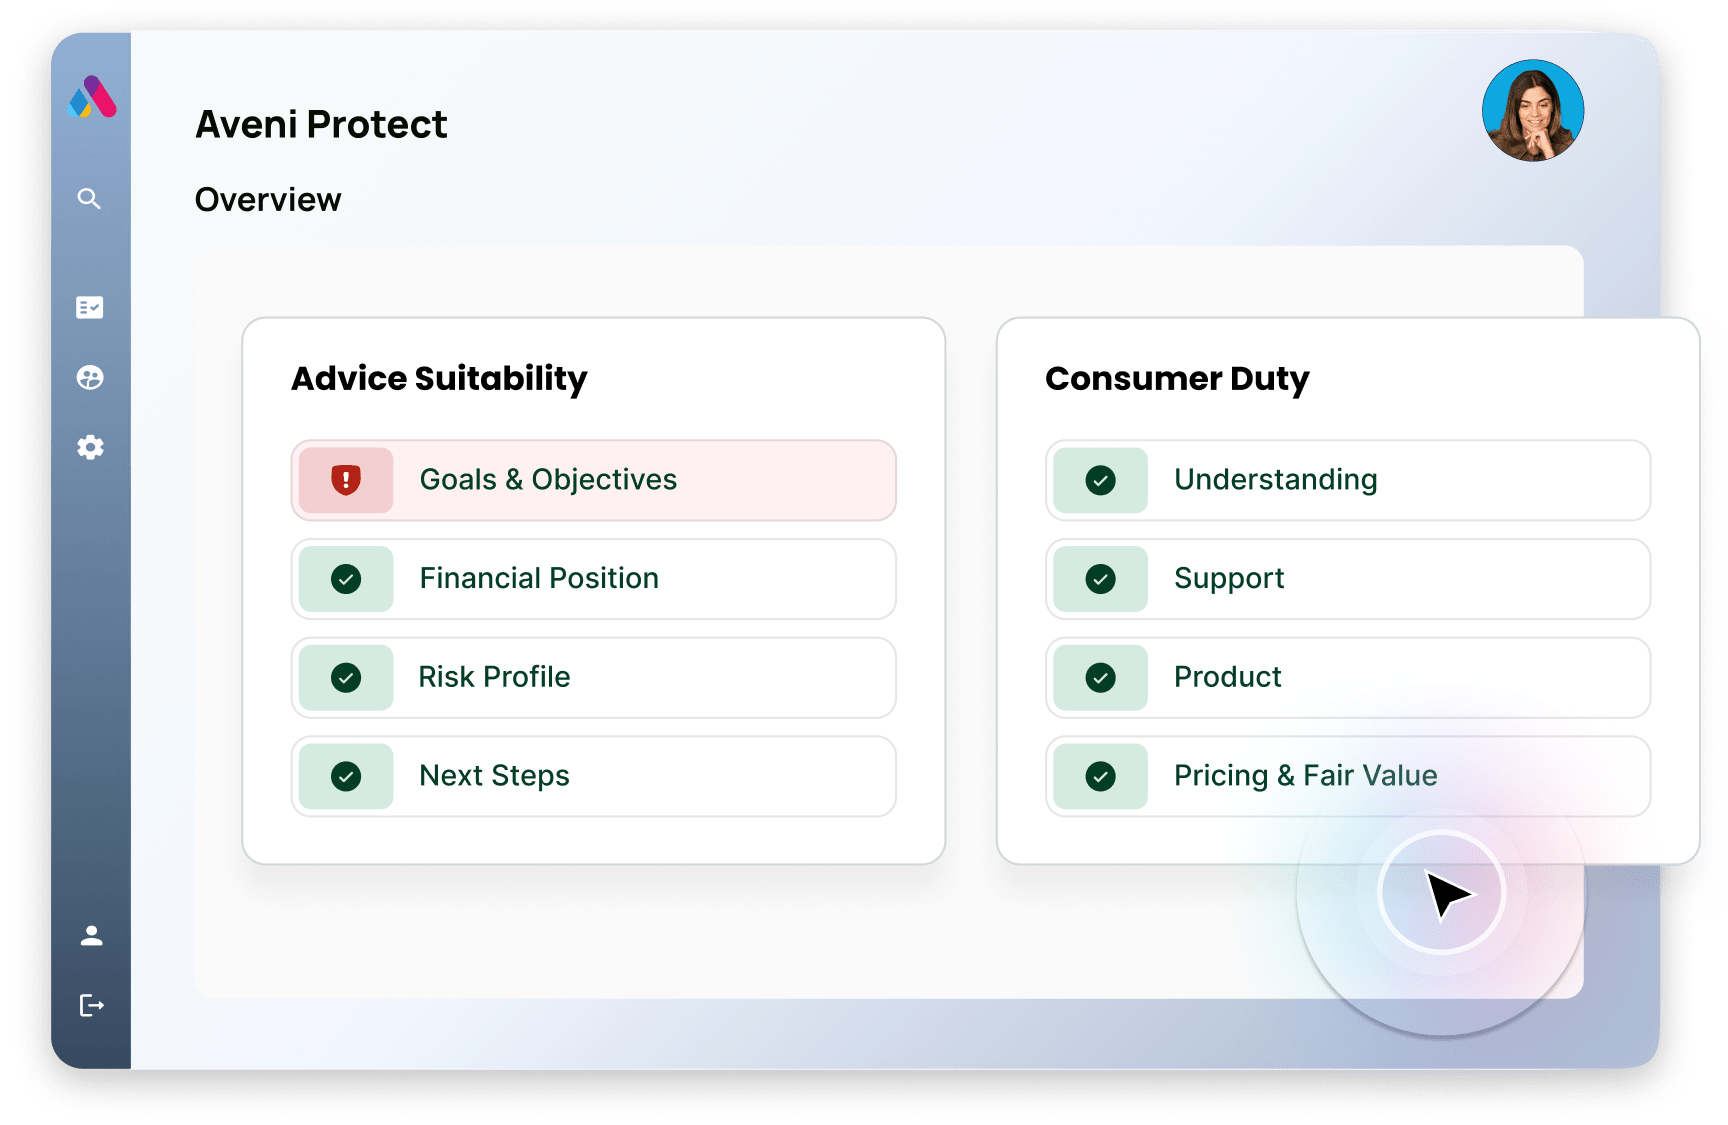
Task: Click green check icon for Financial Position
Action: [346, 579]
